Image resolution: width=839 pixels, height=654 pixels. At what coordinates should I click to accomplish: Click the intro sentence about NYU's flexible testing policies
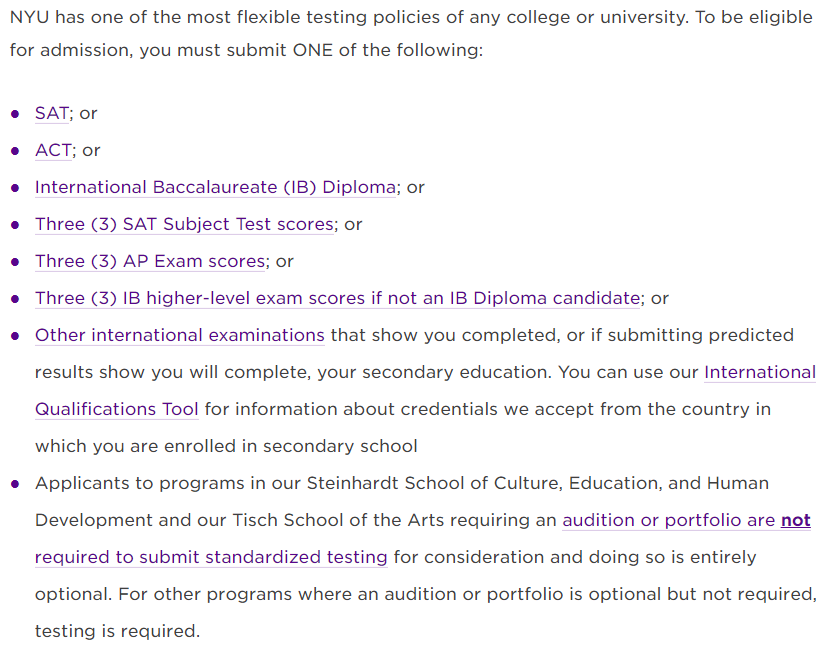[x=410, y=19]
